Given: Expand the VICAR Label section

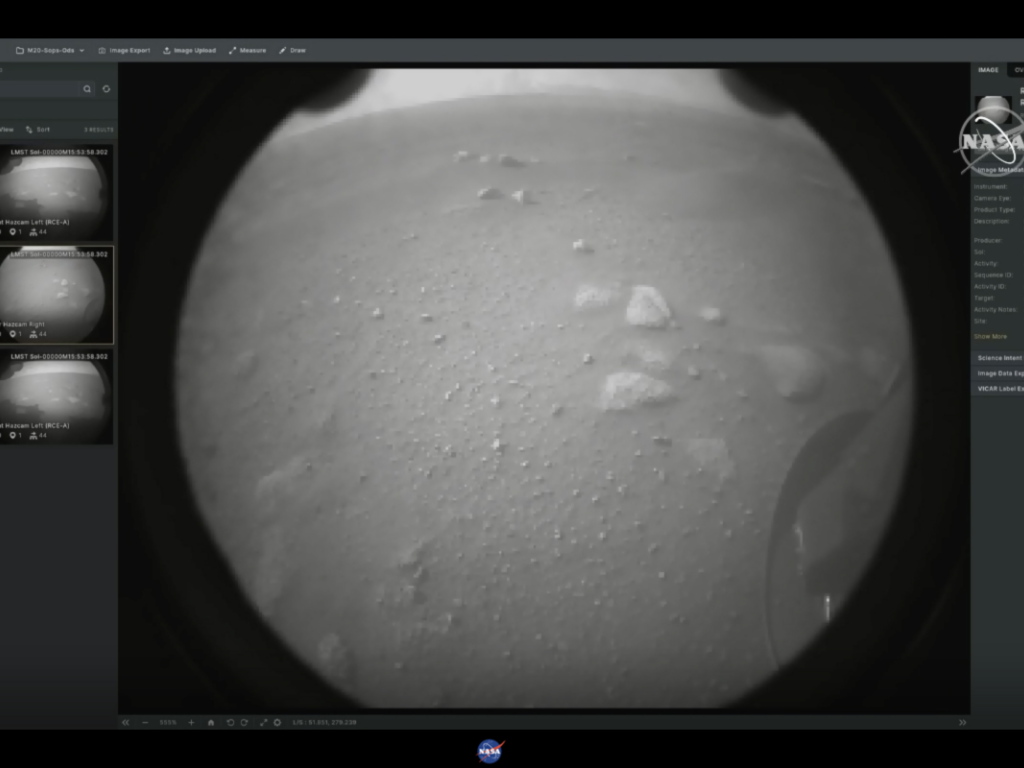Looking at the screenshot, I should (999, 388).
